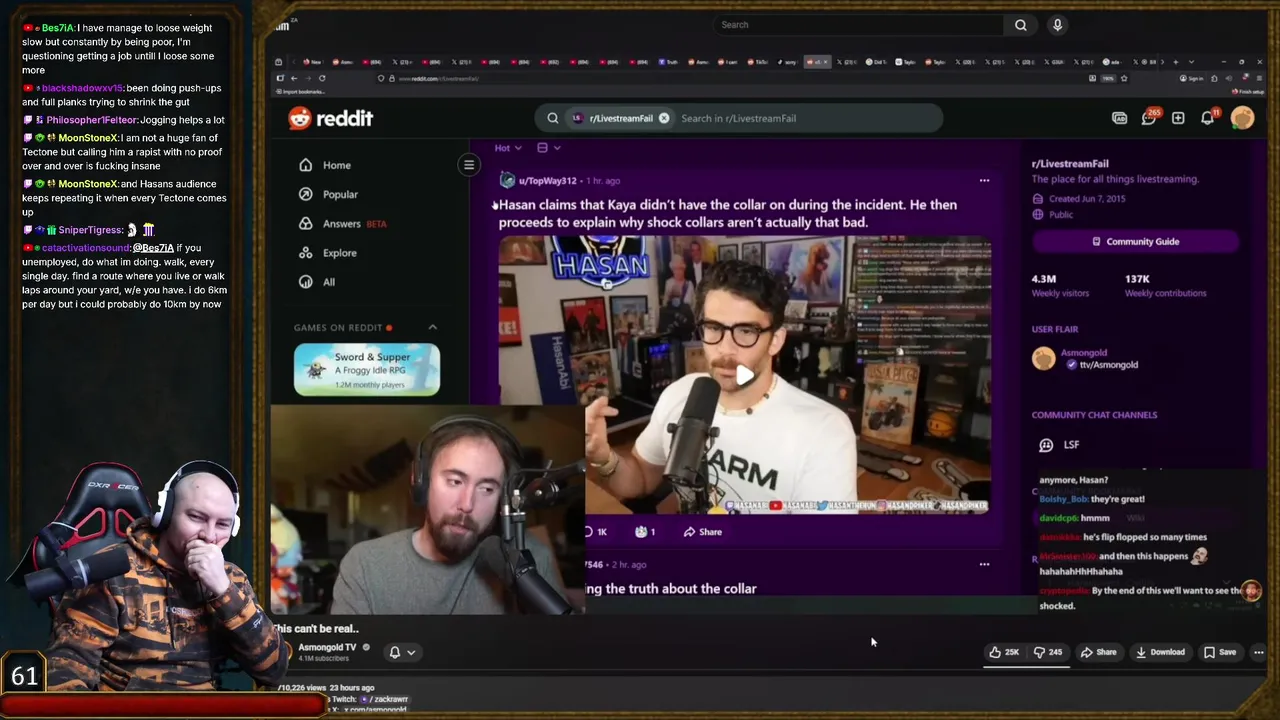This screenshot has height=720, width=1280.
Task: Click the r/LivestreamFail community title
Action: 1070,163
